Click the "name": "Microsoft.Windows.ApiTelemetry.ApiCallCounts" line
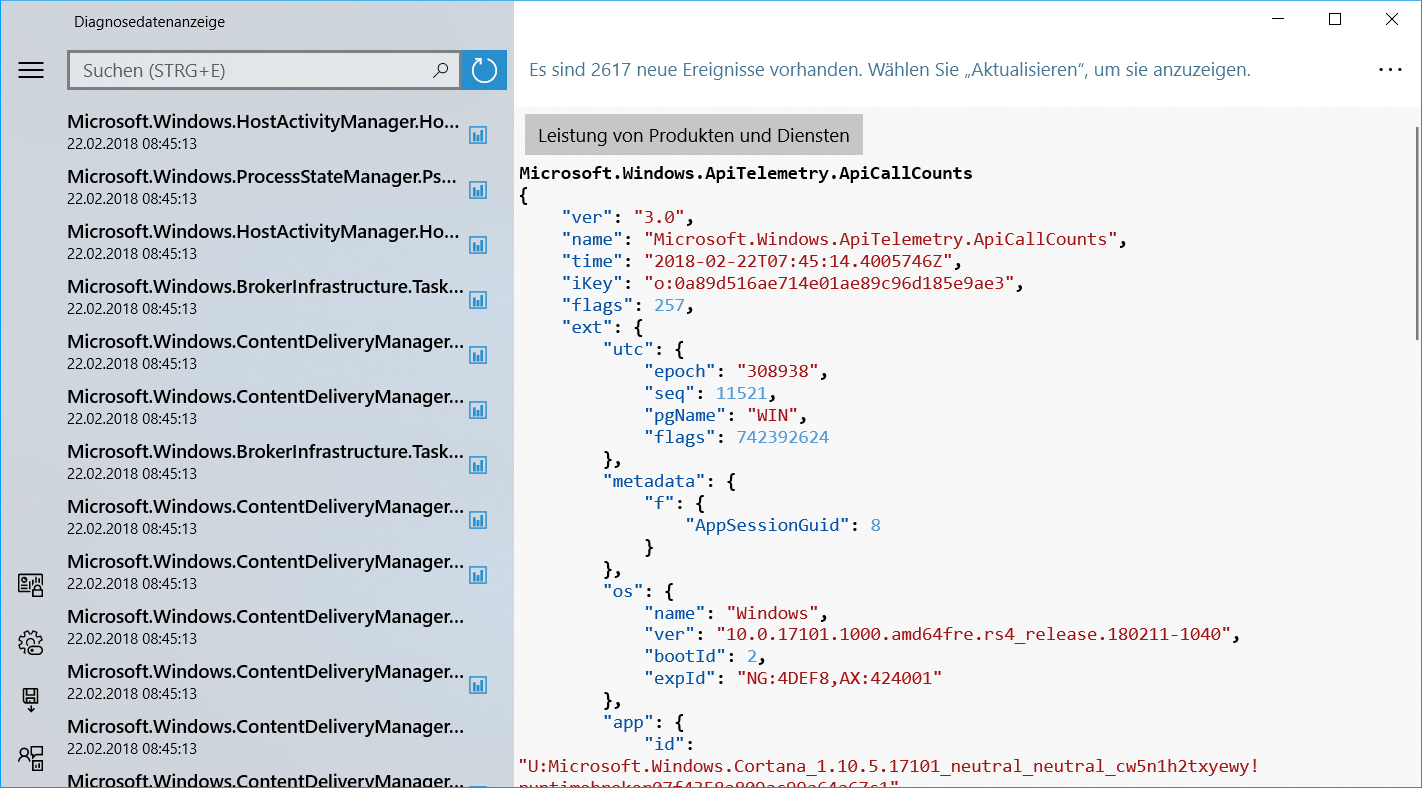 click(x=844, y=239)
